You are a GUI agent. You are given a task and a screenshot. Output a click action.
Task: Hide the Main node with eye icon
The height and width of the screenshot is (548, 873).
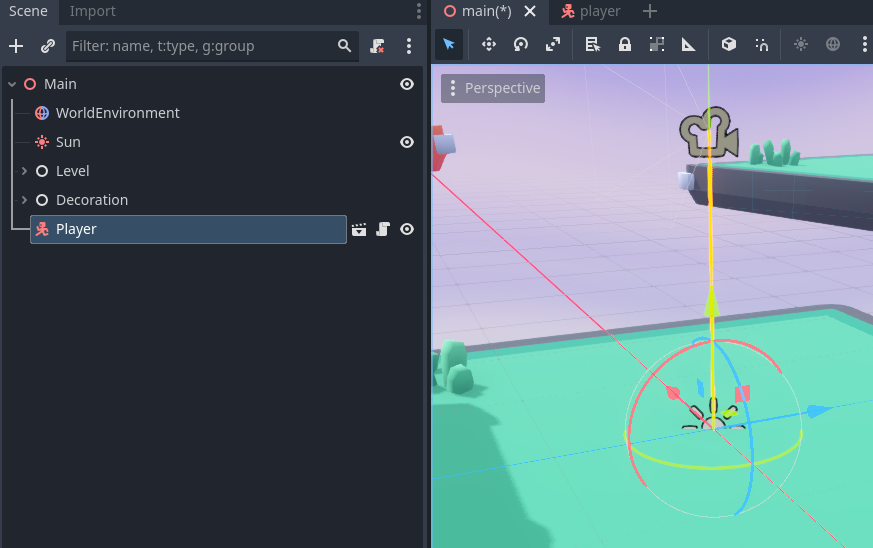click(x=407, y=84)
